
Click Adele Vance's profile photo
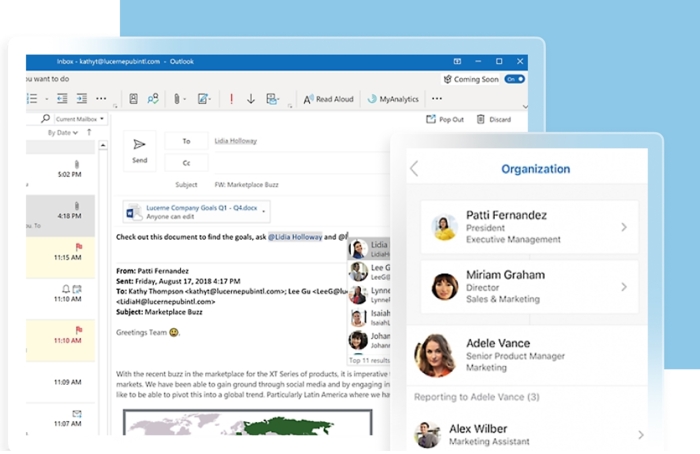coord(436,355)
